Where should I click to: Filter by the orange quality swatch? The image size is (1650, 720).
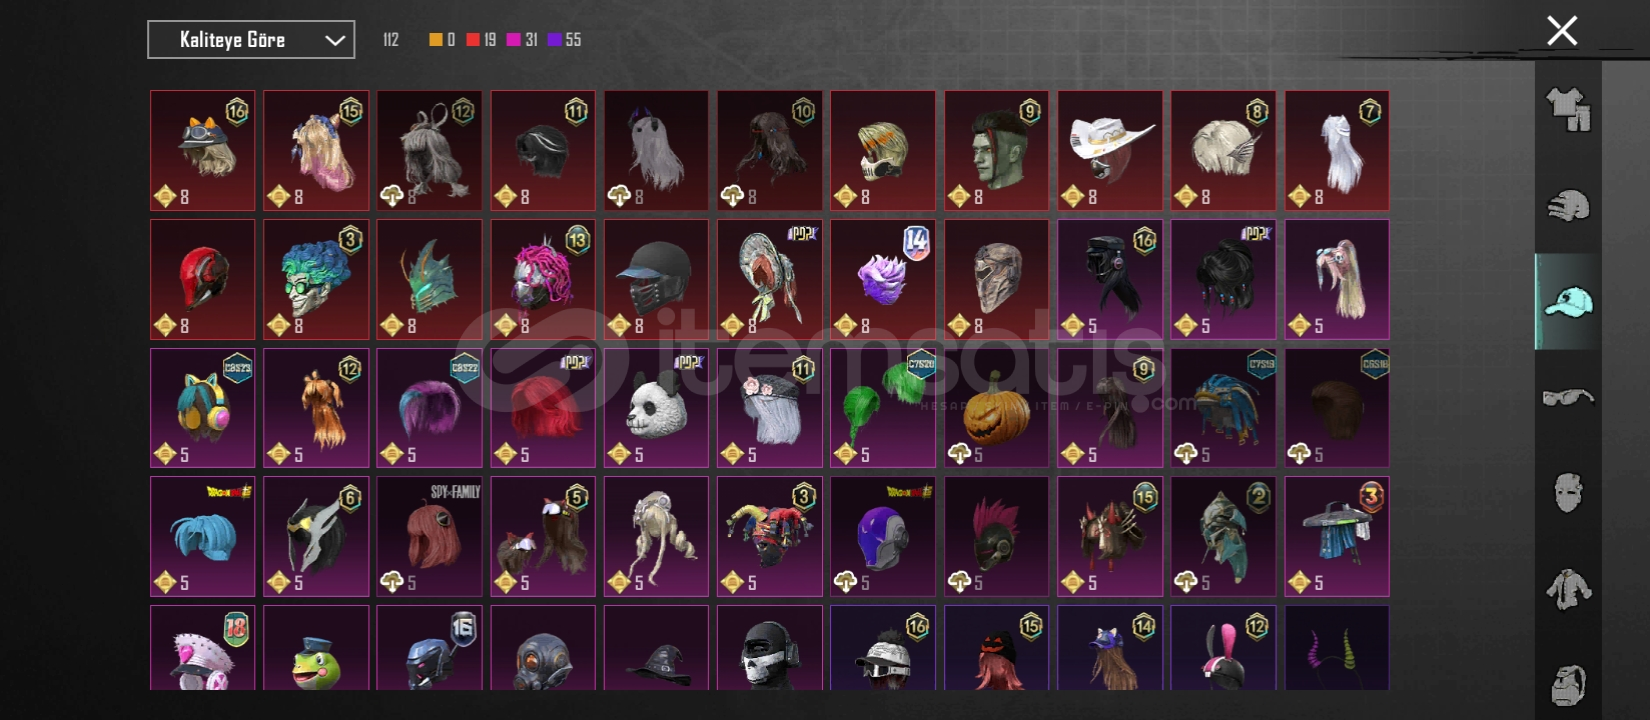[436, 40]
